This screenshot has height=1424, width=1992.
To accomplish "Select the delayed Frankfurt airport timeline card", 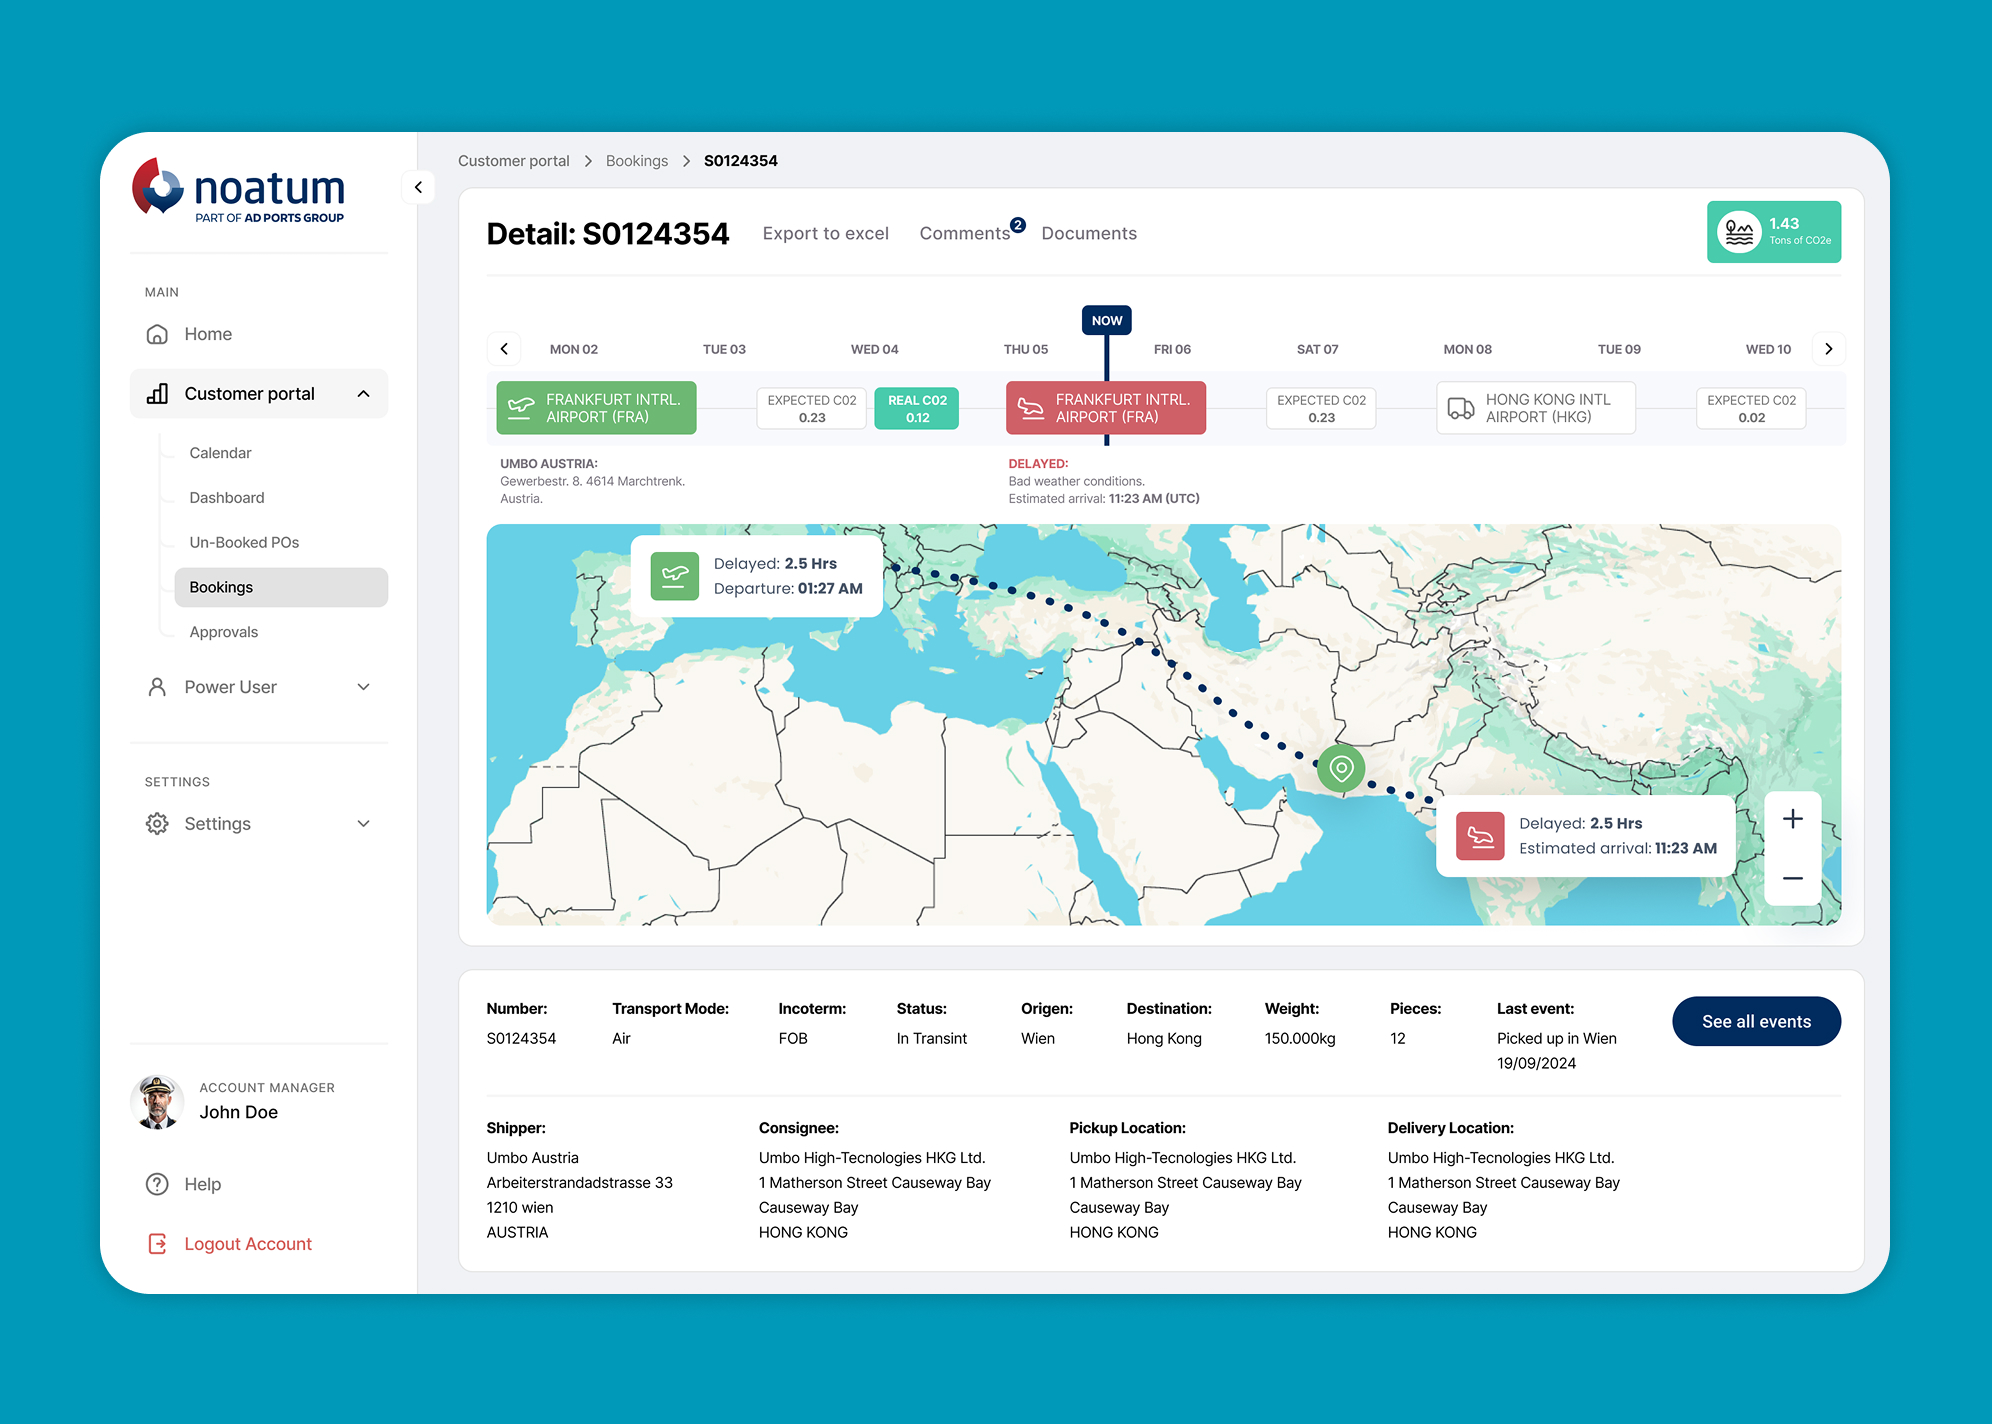I will (x=1105, y=408).
